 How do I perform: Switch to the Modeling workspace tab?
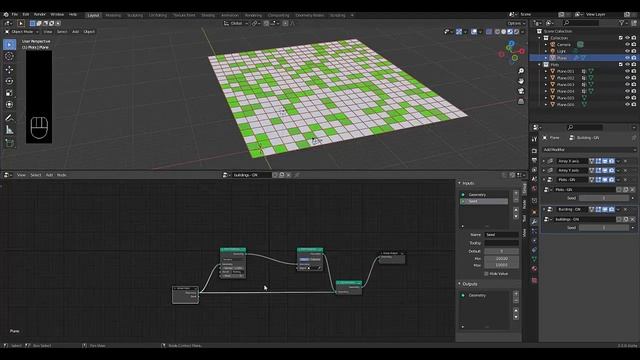coord(113,15)
